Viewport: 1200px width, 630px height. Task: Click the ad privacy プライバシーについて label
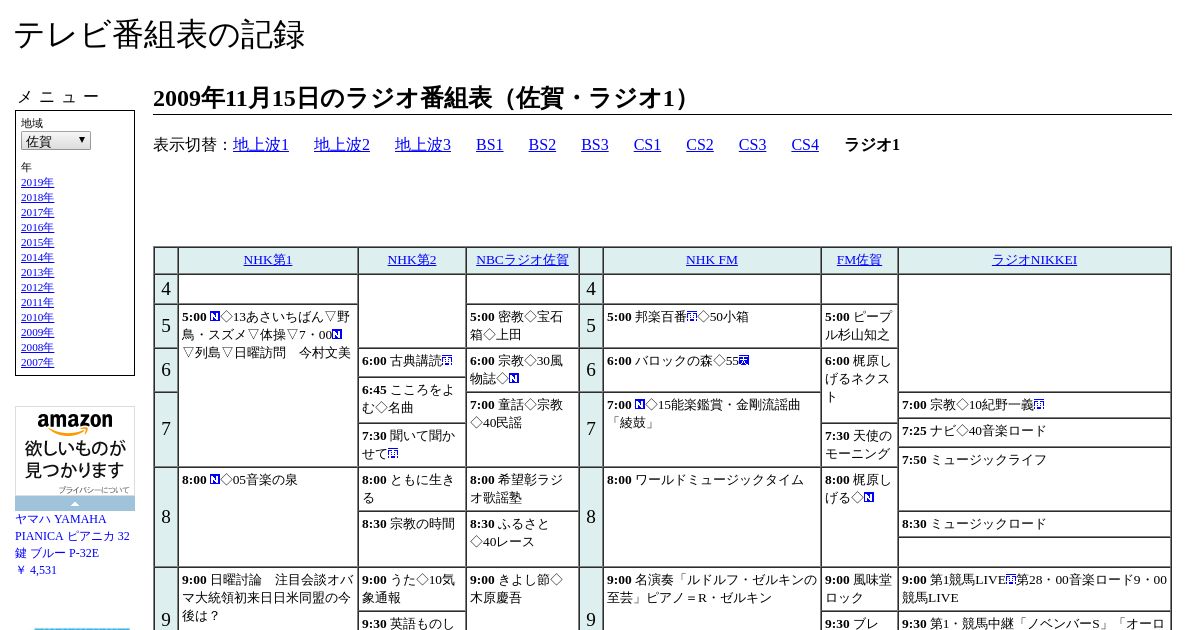[x=93, y=490]
